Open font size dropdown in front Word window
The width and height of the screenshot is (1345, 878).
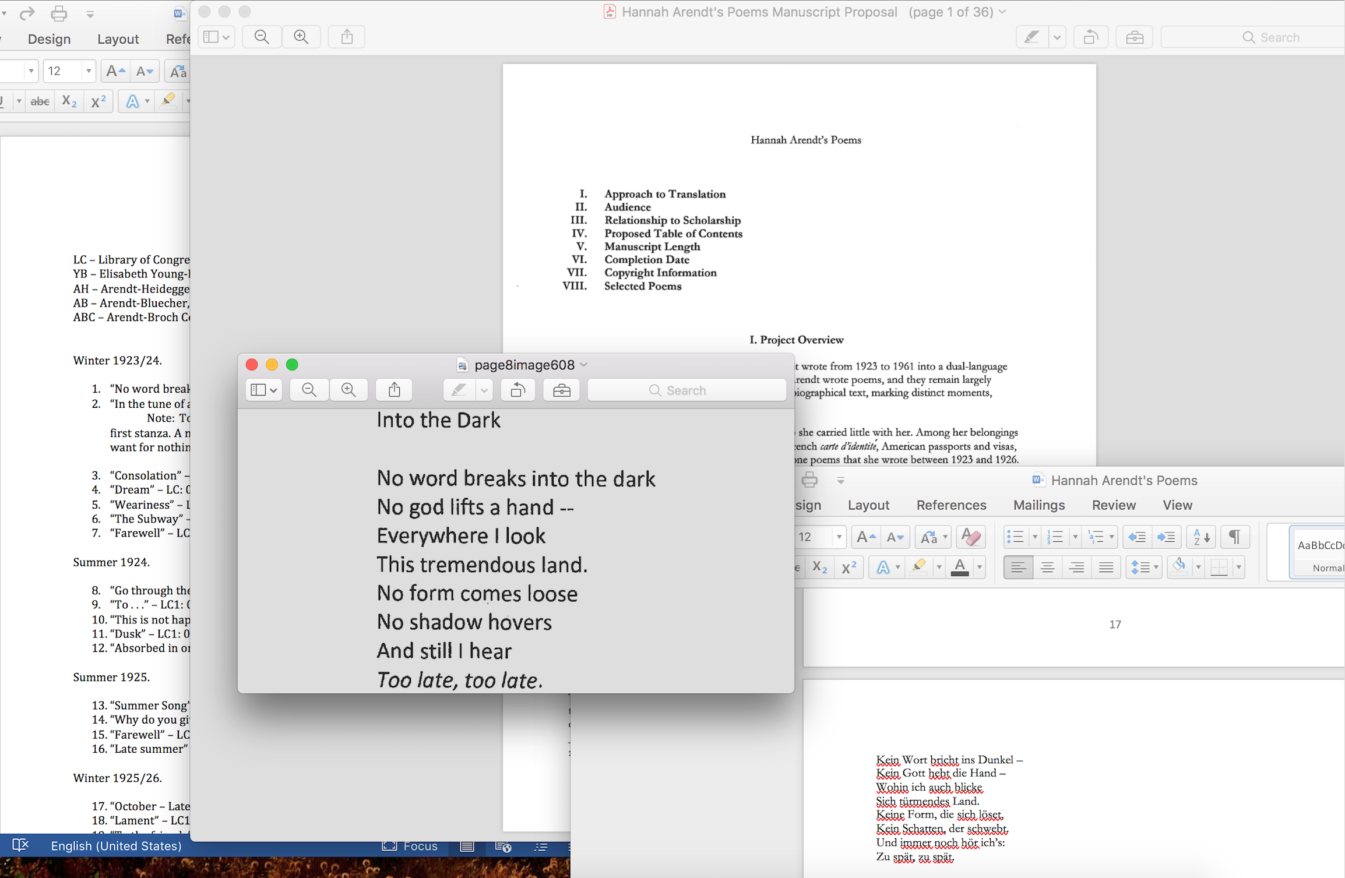tap(838, 537)
